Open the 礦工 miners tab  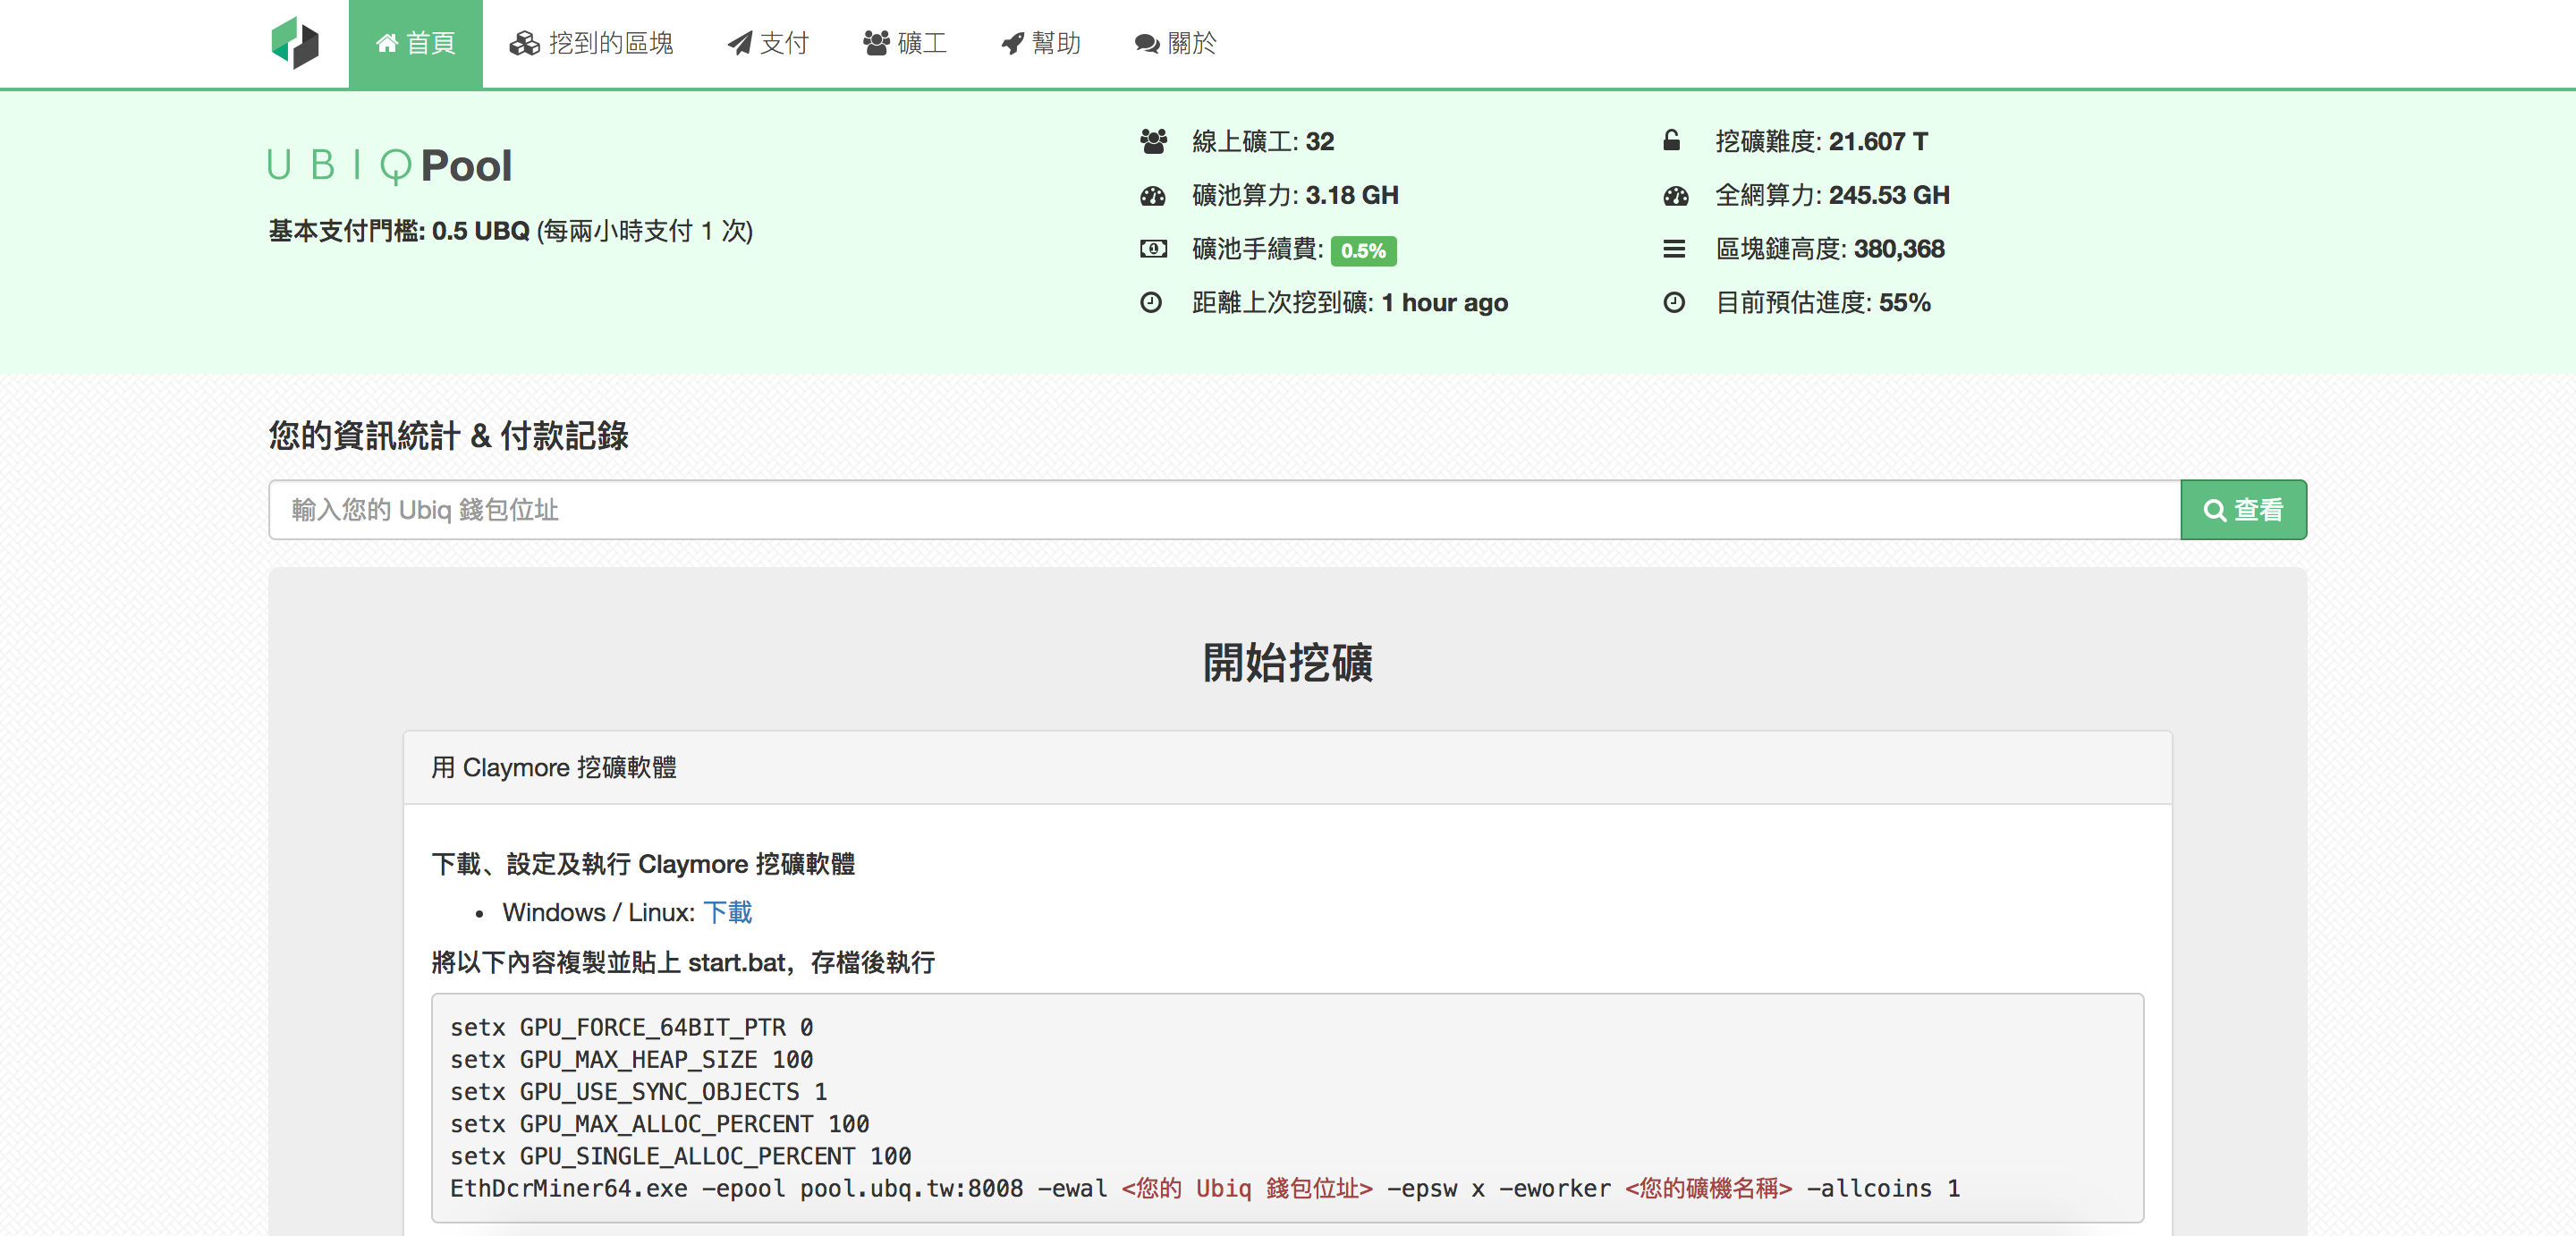point(905,44)
